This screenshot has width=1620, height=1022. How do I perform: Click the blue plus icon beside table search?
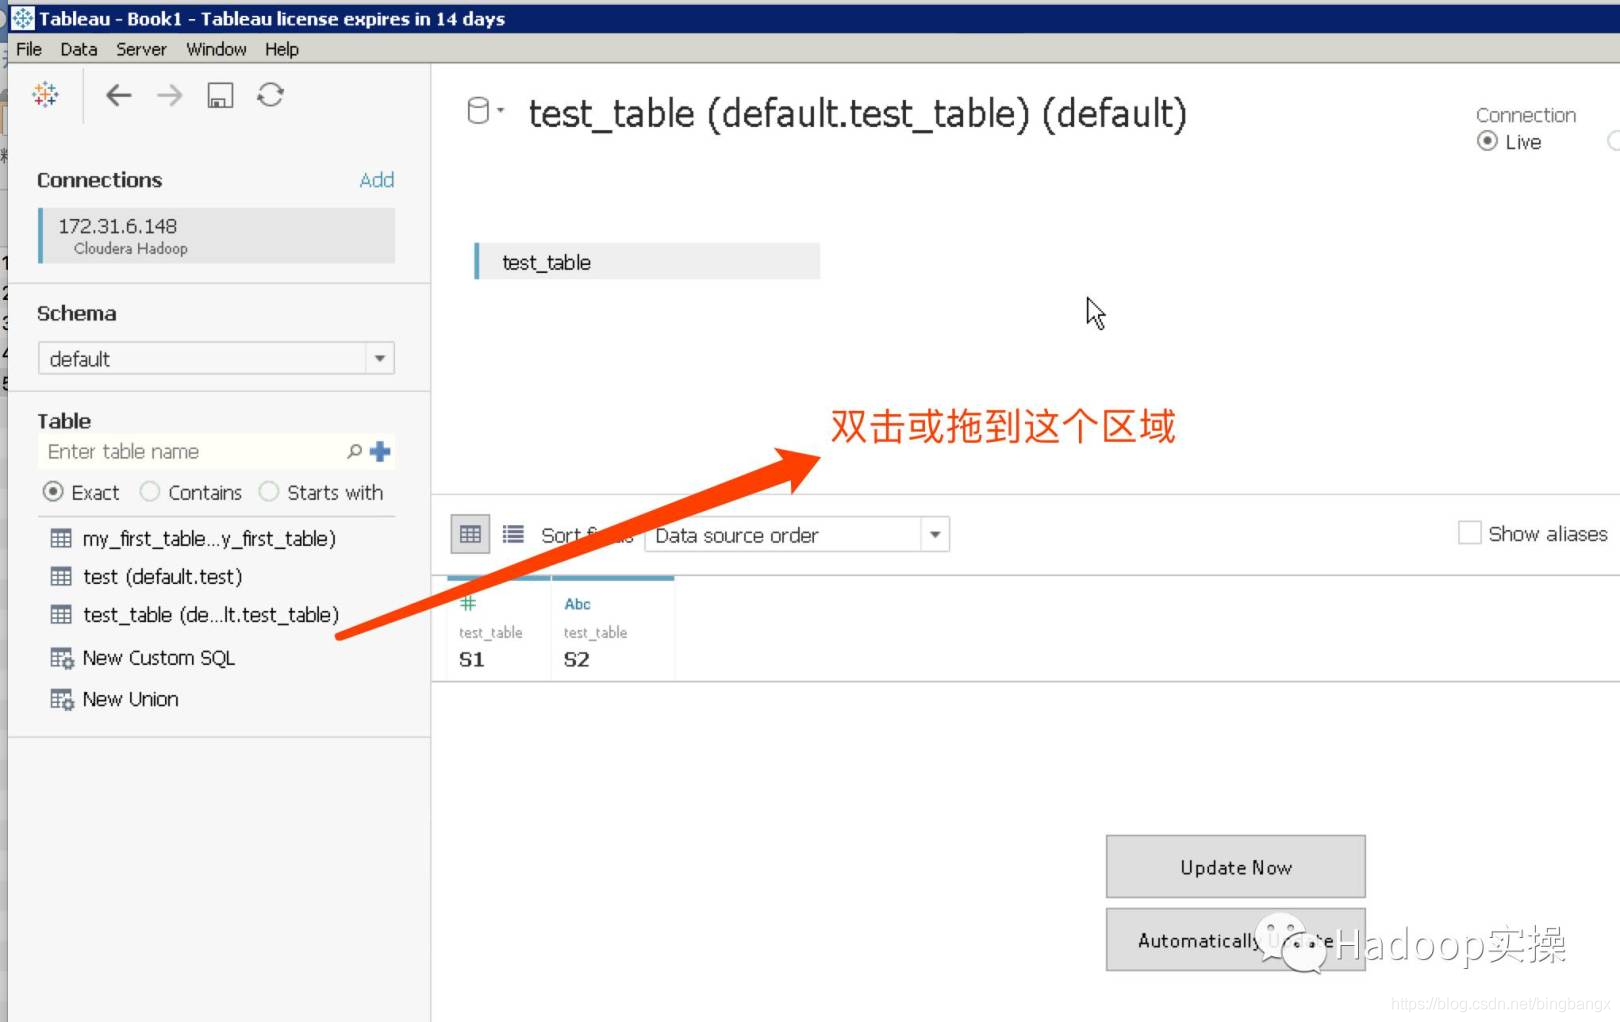pyautogui.click(x=380, y=451)
